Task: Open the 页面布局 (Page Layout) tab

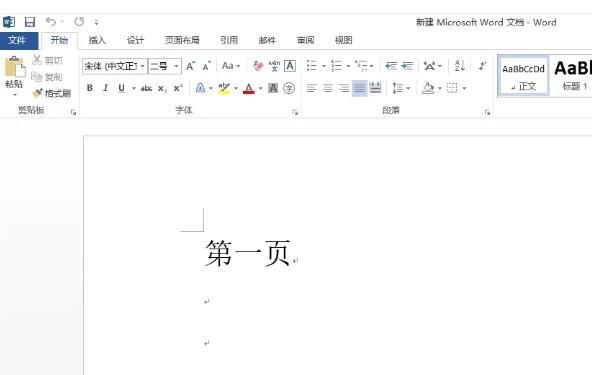Action: coord(182,40)
